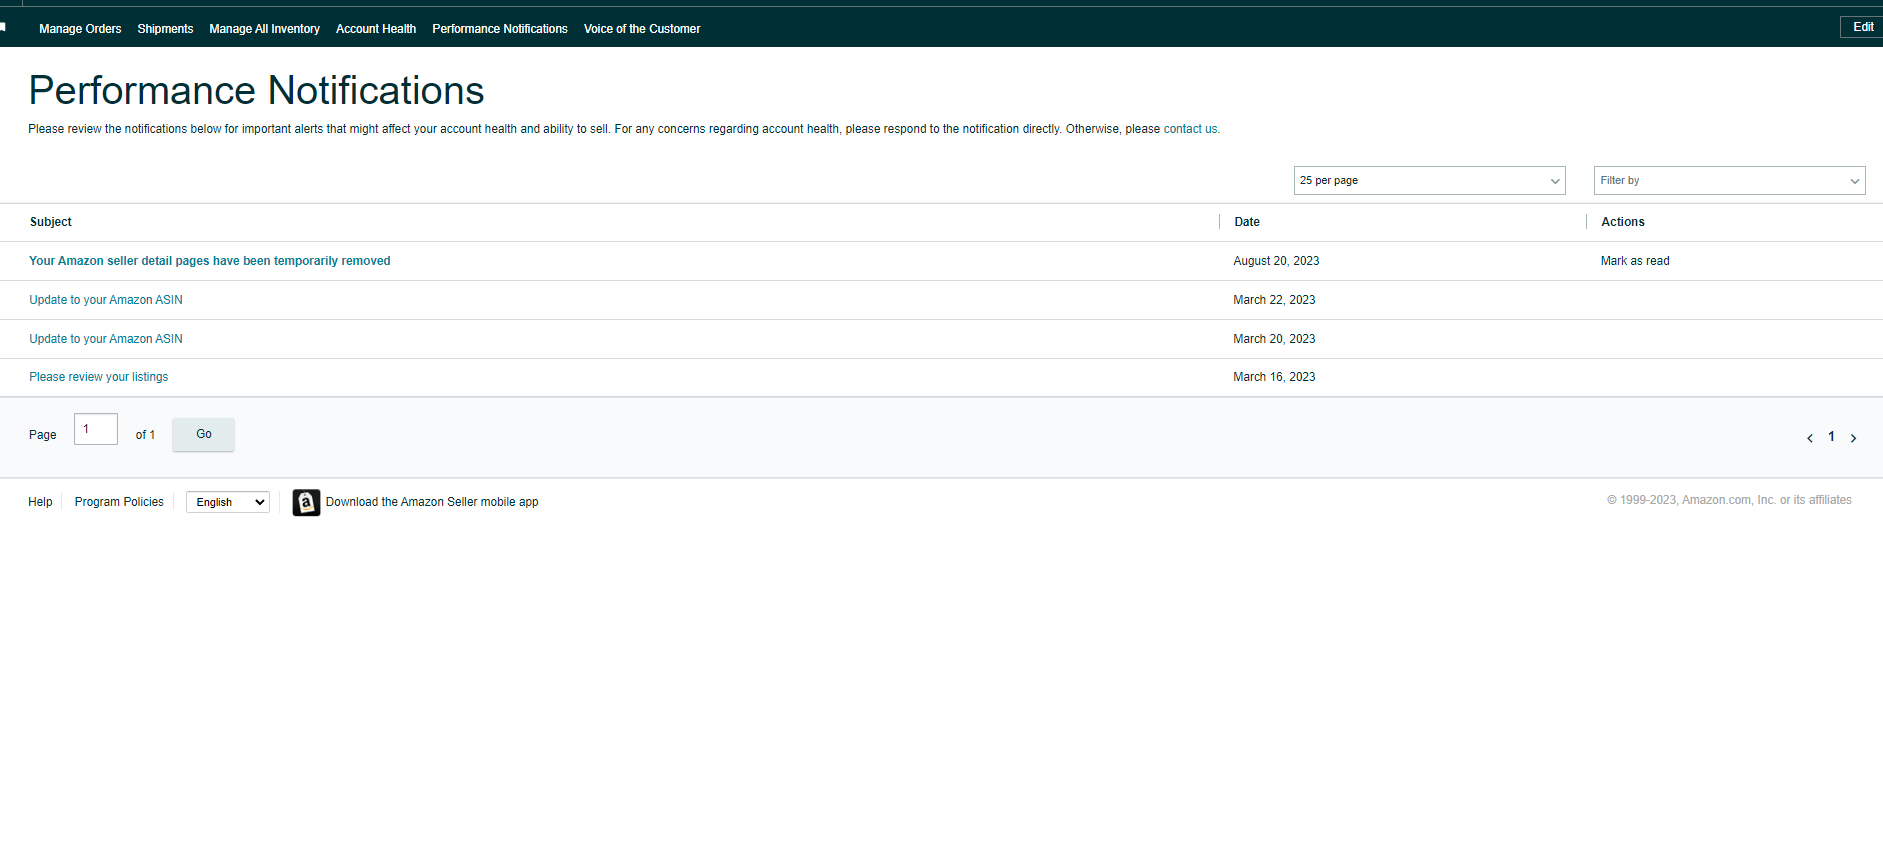
Task: Go to Shipments in the top navigation
Action: 165,29
